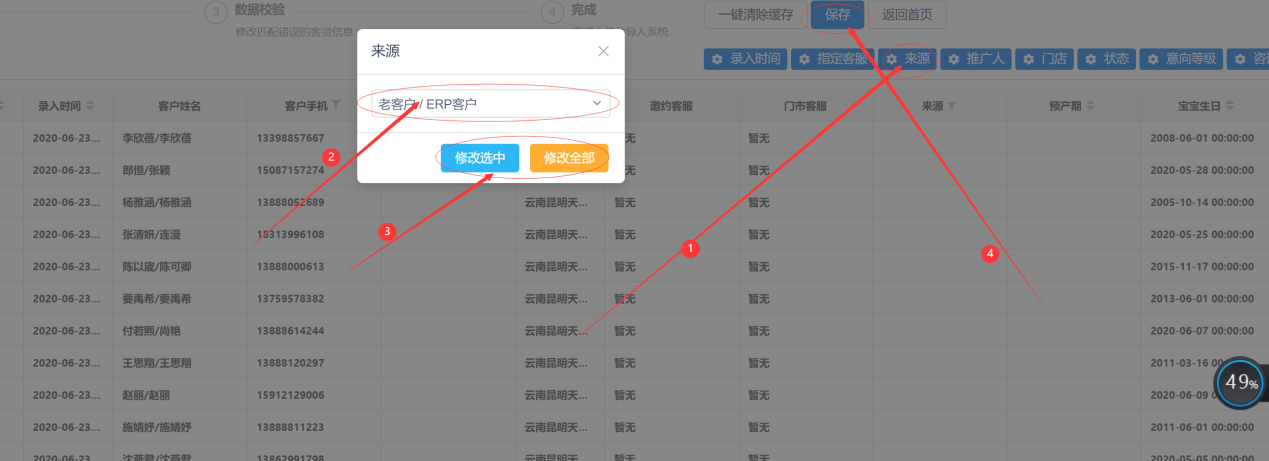The width and height of the screenshot is (1269, 461).
Task: Click the gear icon on 指定客服
Action: 804,60
